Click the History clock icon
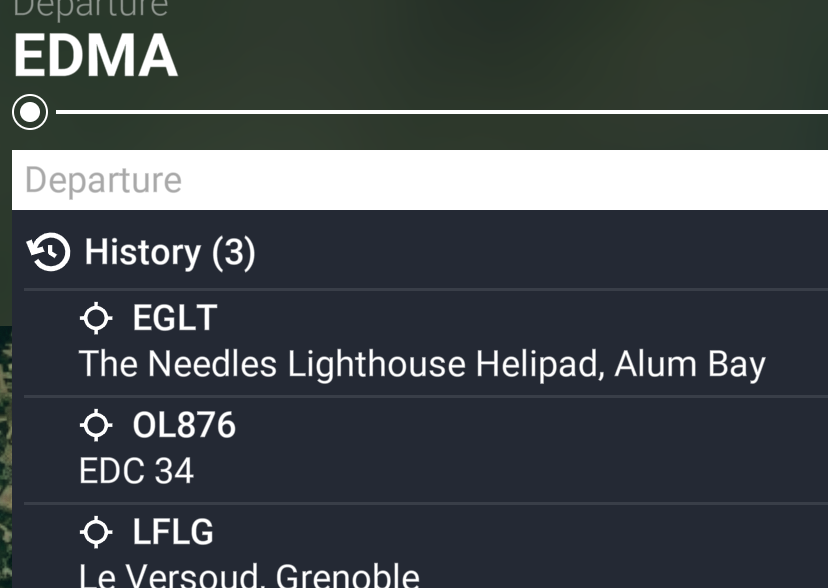The image size is (828, 588). point(49,253)
